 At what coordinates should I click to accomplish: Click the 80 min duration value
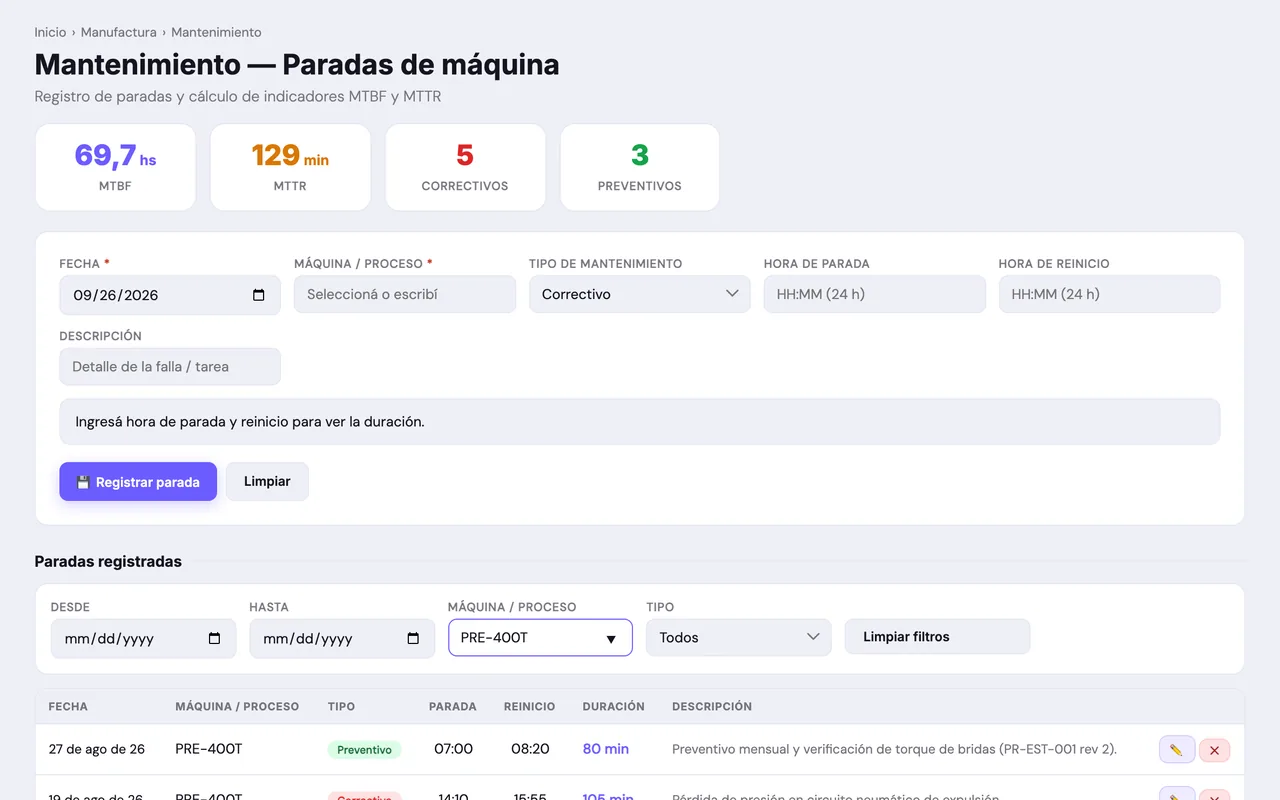pos(606,749)
